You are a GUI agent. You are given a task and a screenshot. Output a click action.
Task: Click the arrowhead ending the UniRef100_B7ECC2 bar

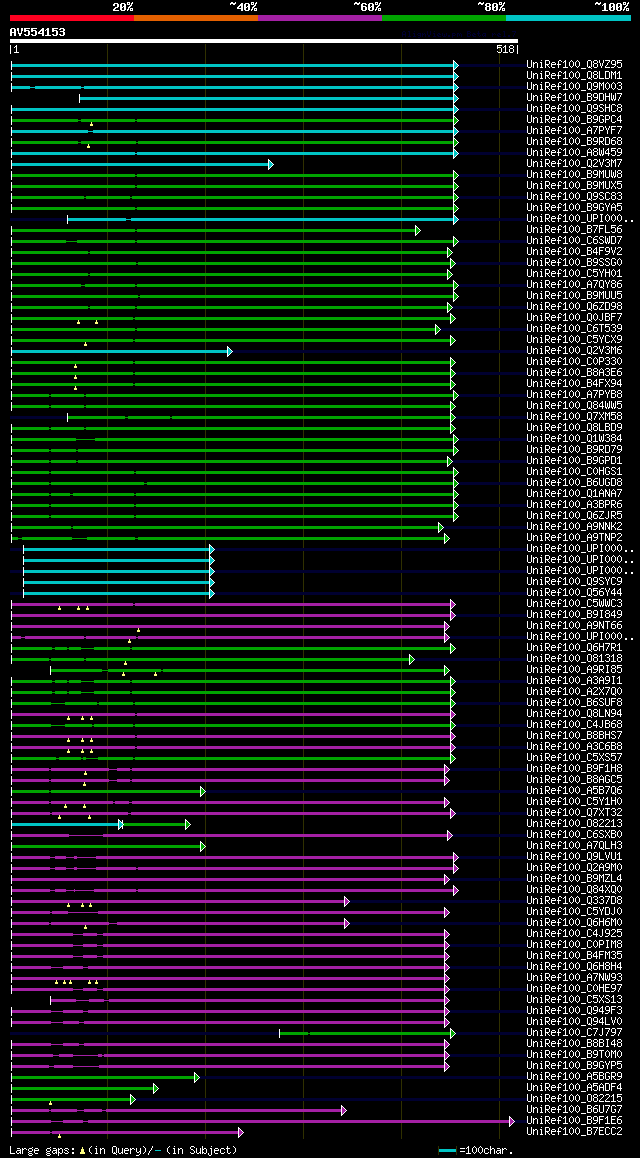coord(241,1133)
